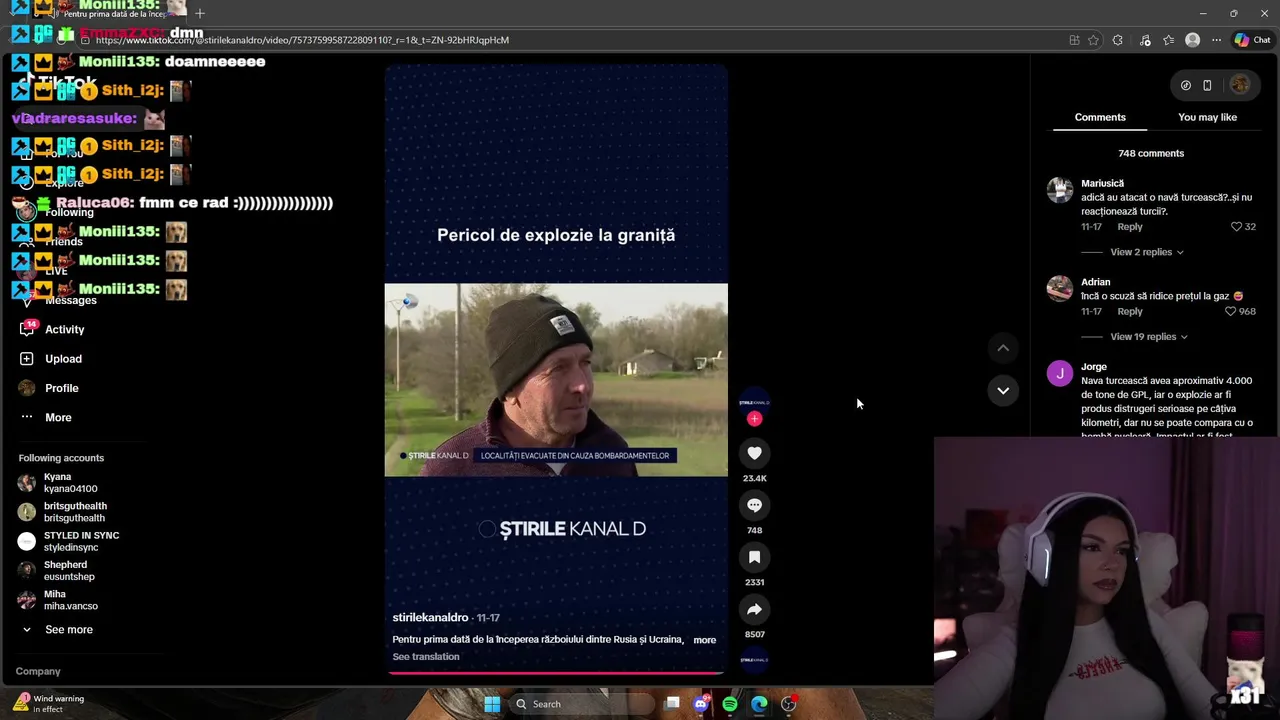Viewport: 1280px width, 720px height.
Task: Expand See more following accounts
Action: (68, 629)
